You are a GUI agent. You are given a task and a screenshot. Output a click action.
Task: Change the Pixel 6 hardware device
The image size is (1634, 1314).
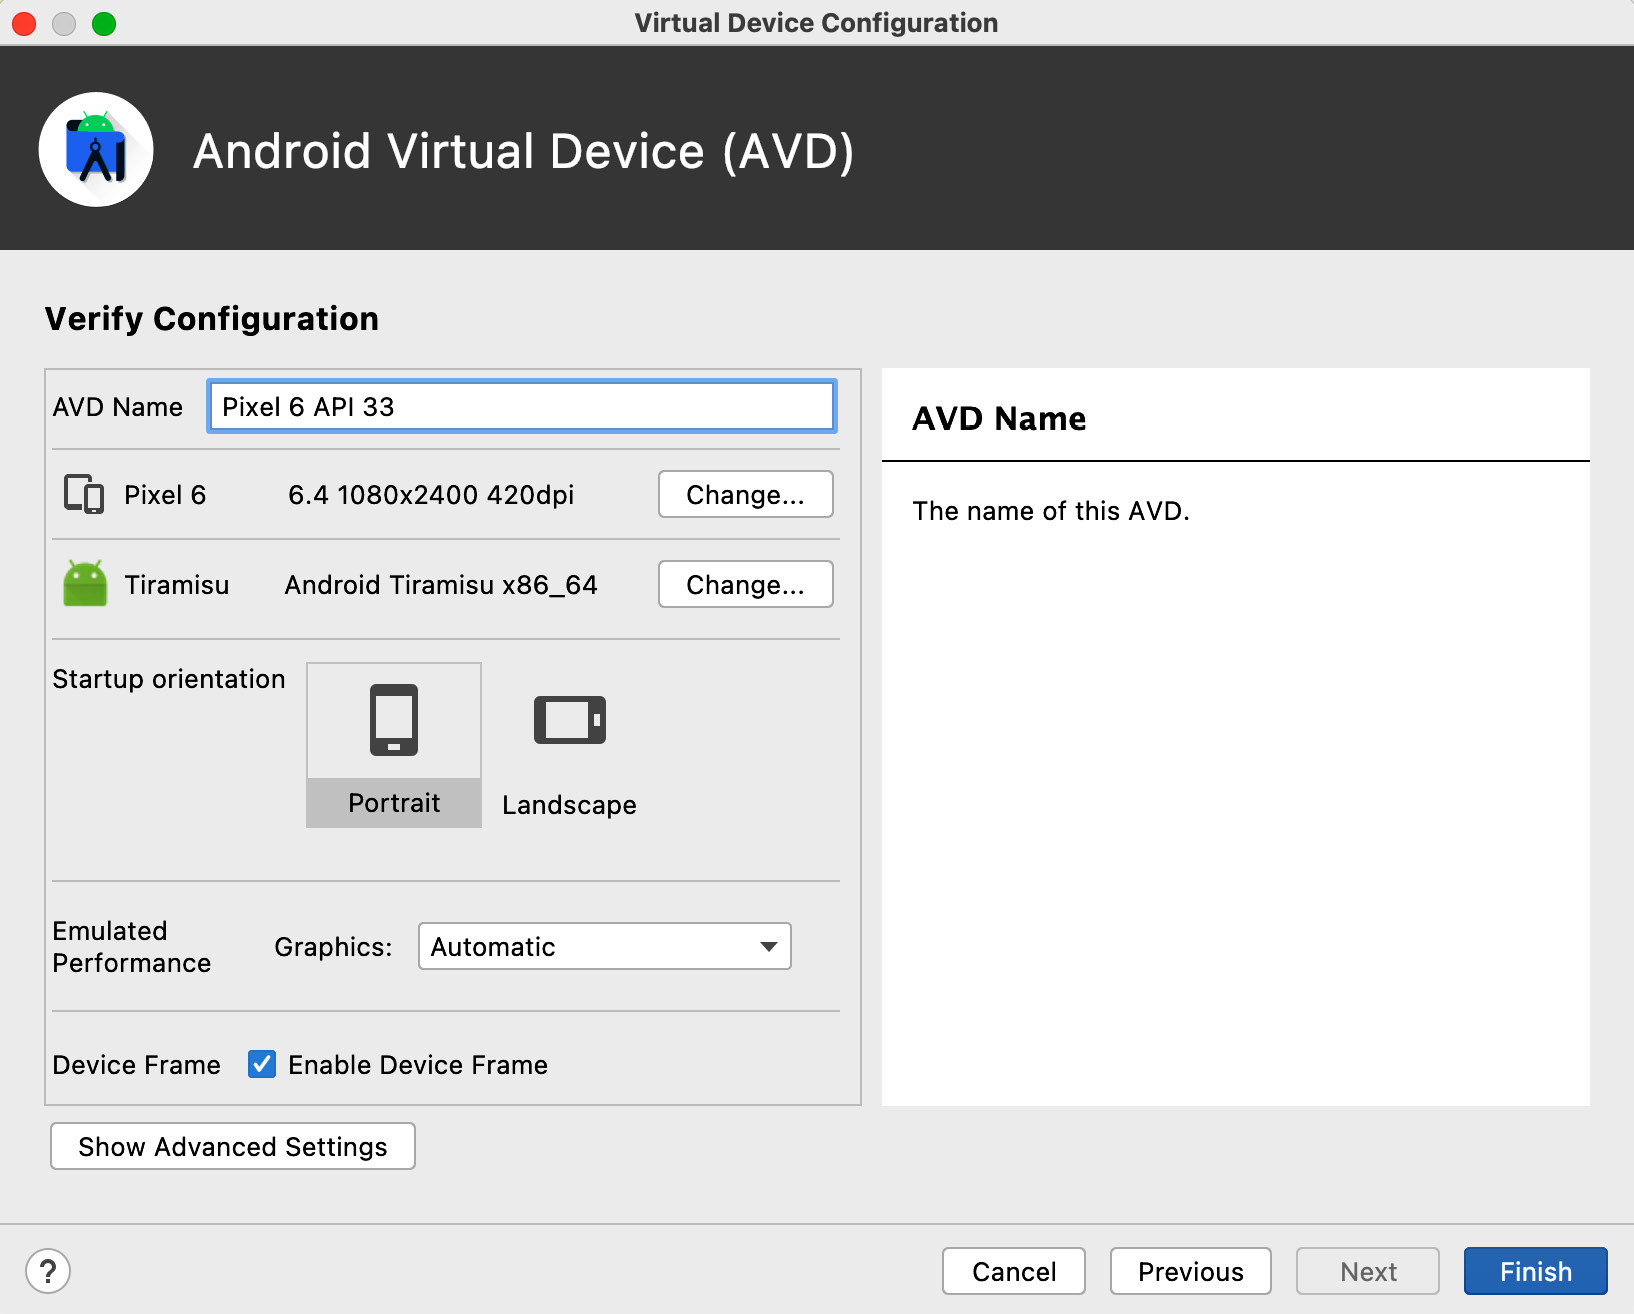[x=746, y=494]
